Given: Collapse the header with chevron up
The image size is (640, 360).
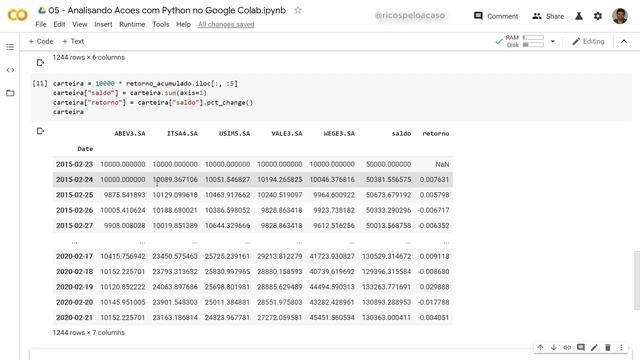Looking at the screenshot, I should (x=624, y=41).
